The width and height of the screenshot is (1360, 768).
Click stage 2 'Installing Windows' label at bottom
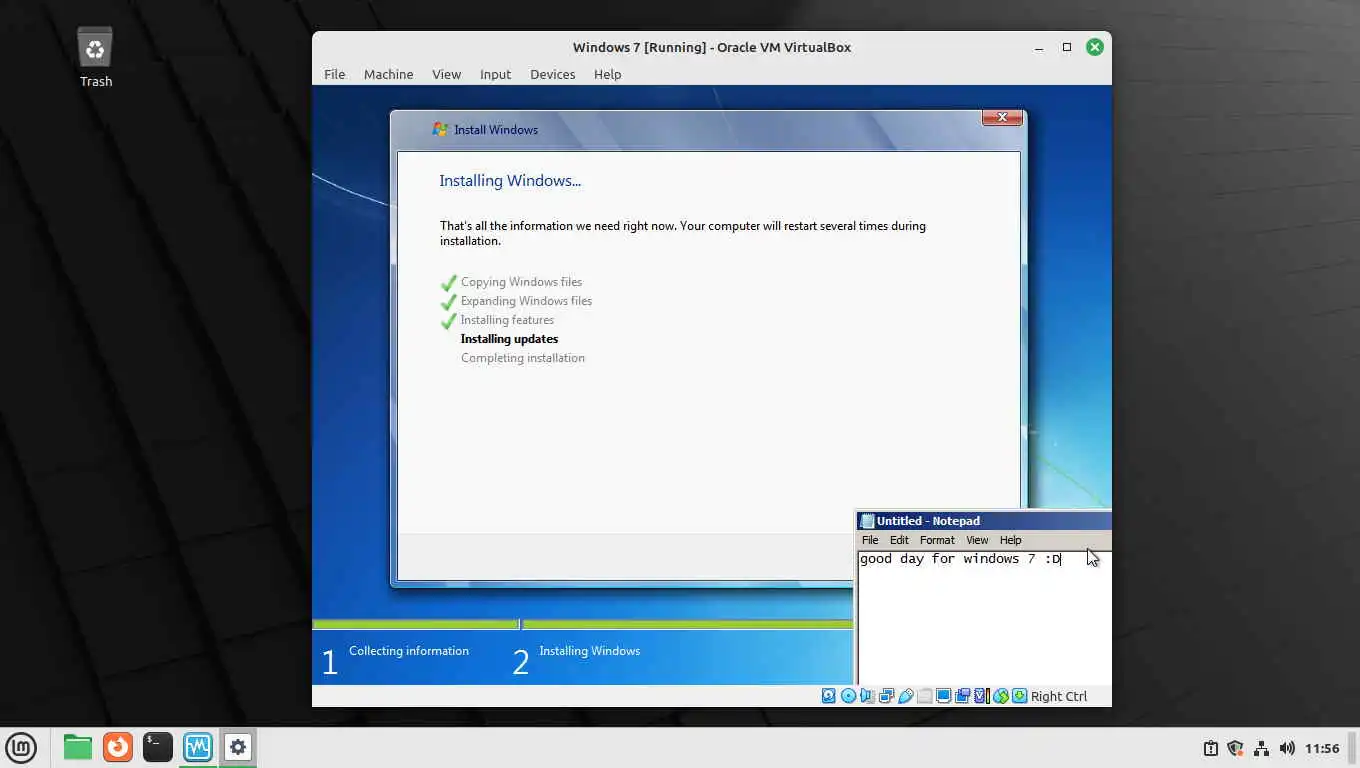589,651
